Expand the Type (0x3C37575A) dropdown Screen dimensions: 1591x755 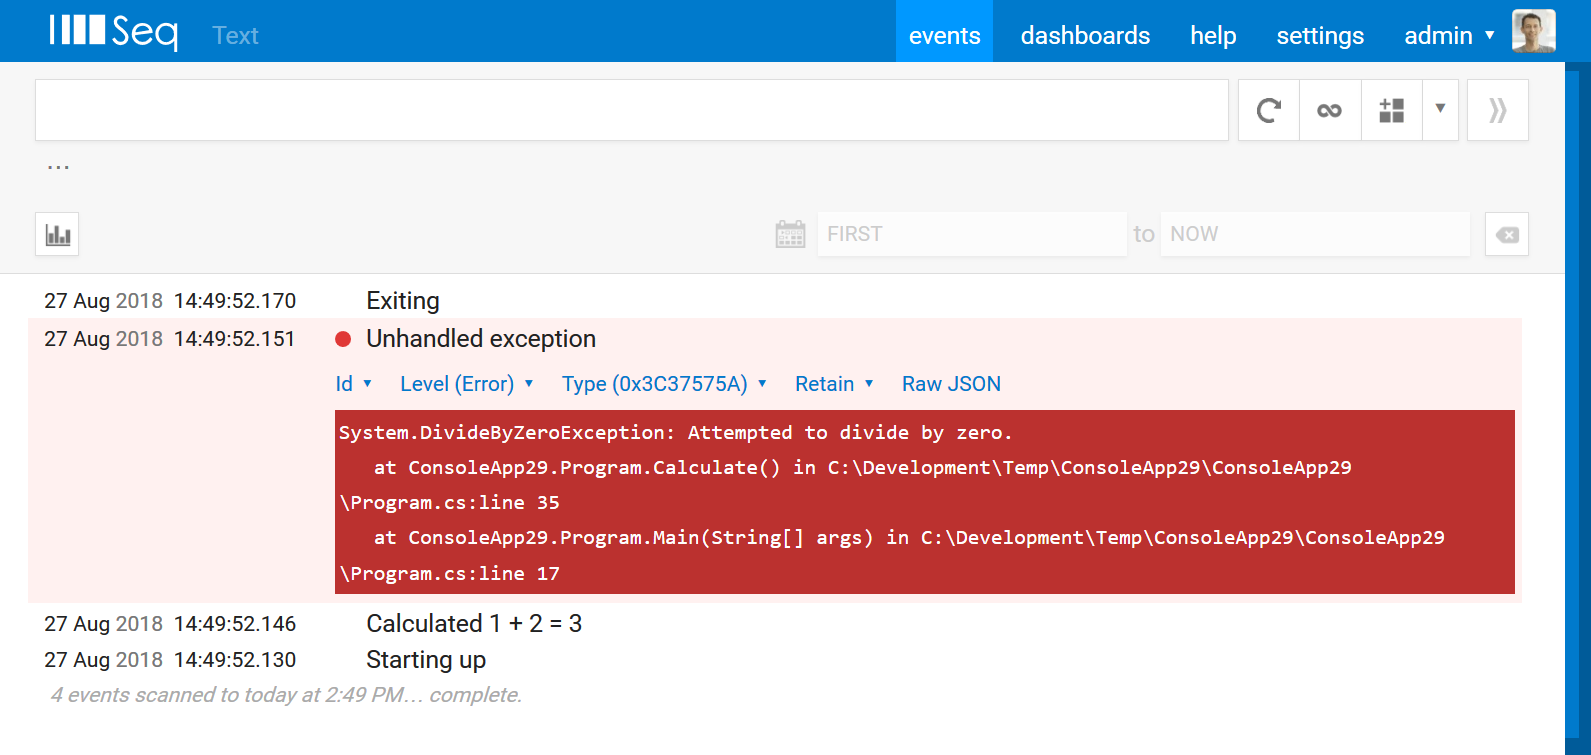point(664,384)
